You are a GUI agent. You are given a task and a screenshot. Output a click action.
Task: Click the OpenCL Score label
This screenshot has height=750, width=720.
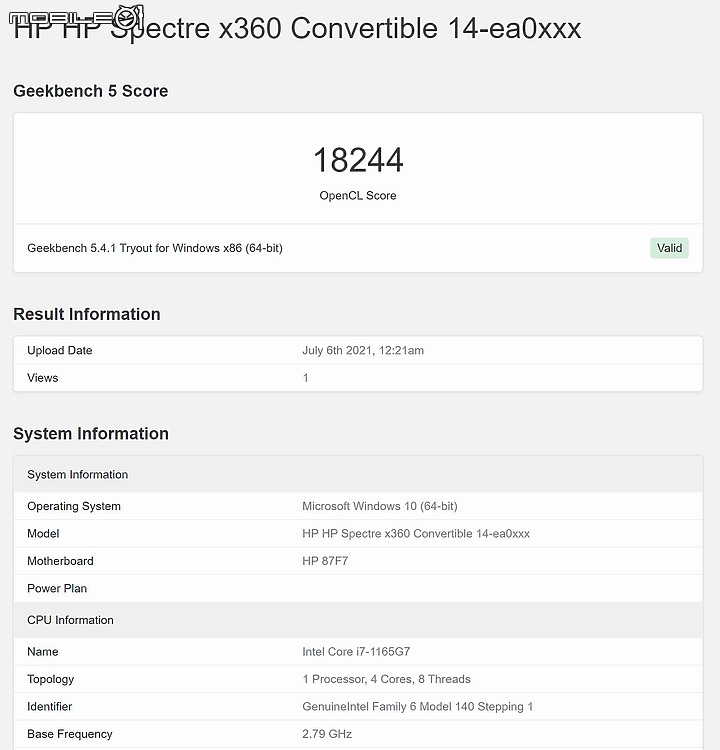[358, 196]
